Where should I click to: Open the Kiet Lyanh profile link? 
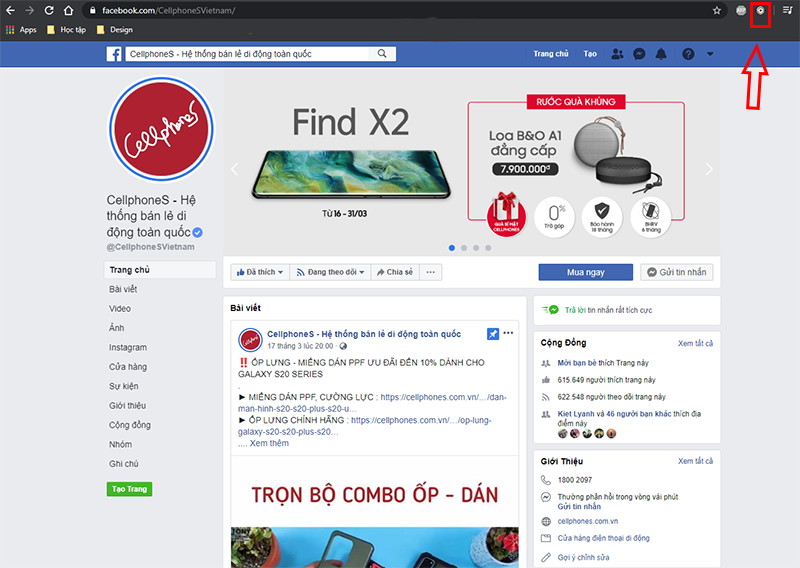click(576, 414)
